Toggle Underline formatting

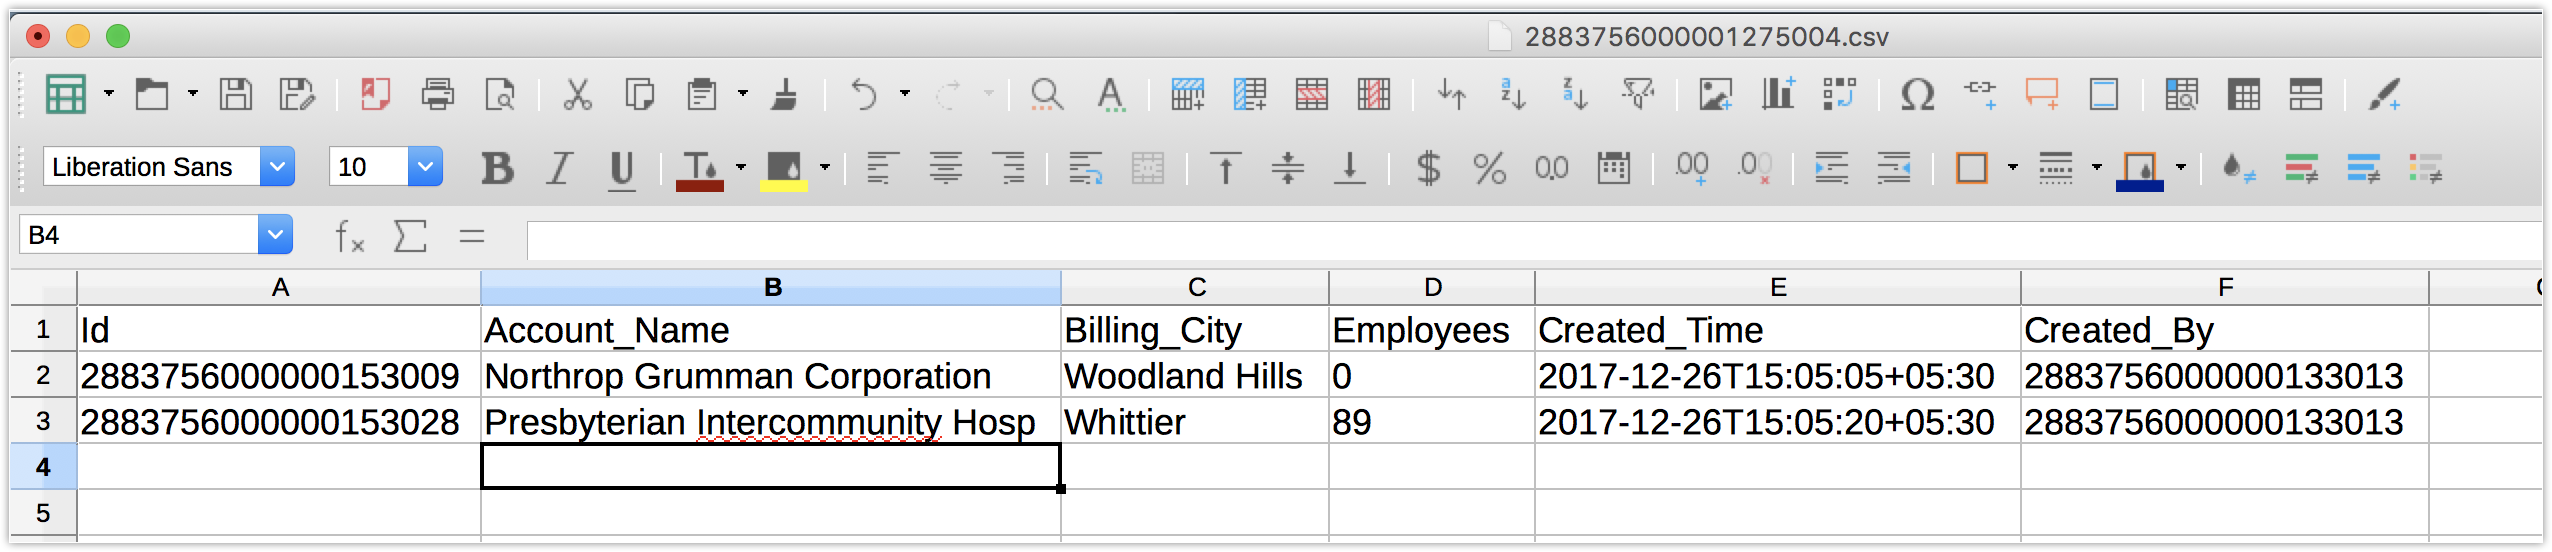(x=622, y=169)
